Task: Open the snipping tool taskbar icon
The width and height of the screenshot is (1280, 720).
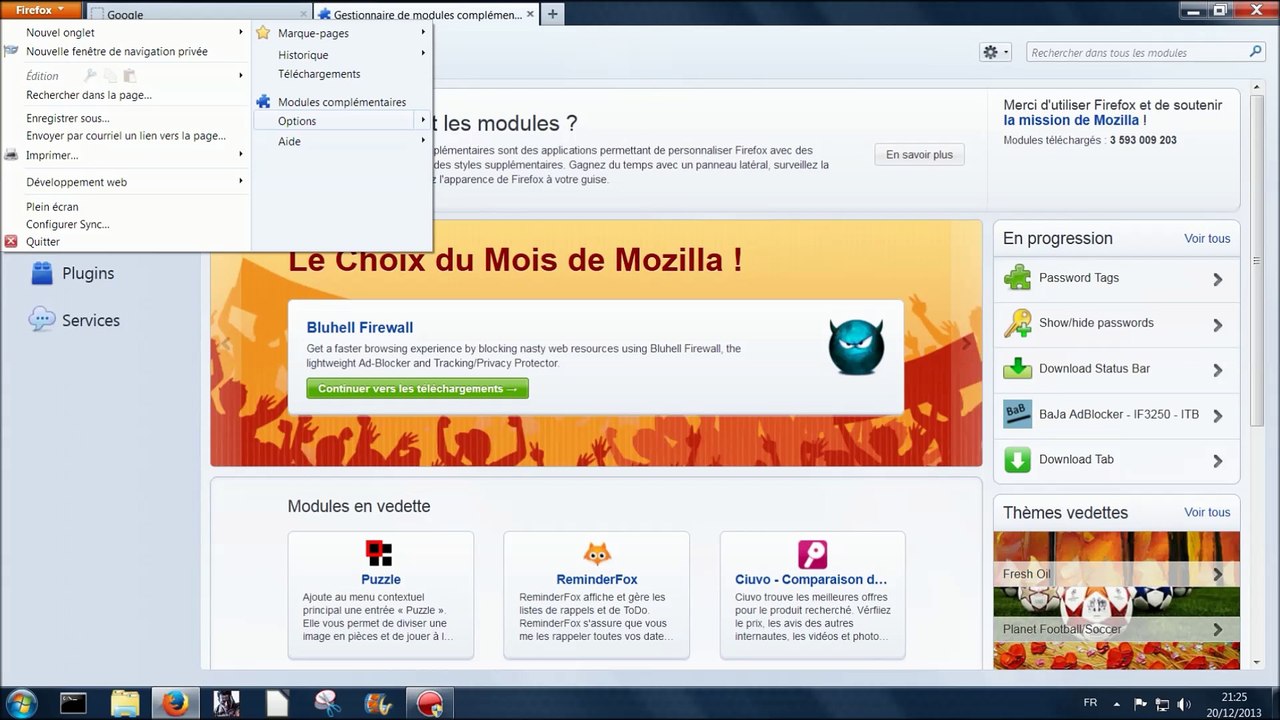Action: coord(328,703)
